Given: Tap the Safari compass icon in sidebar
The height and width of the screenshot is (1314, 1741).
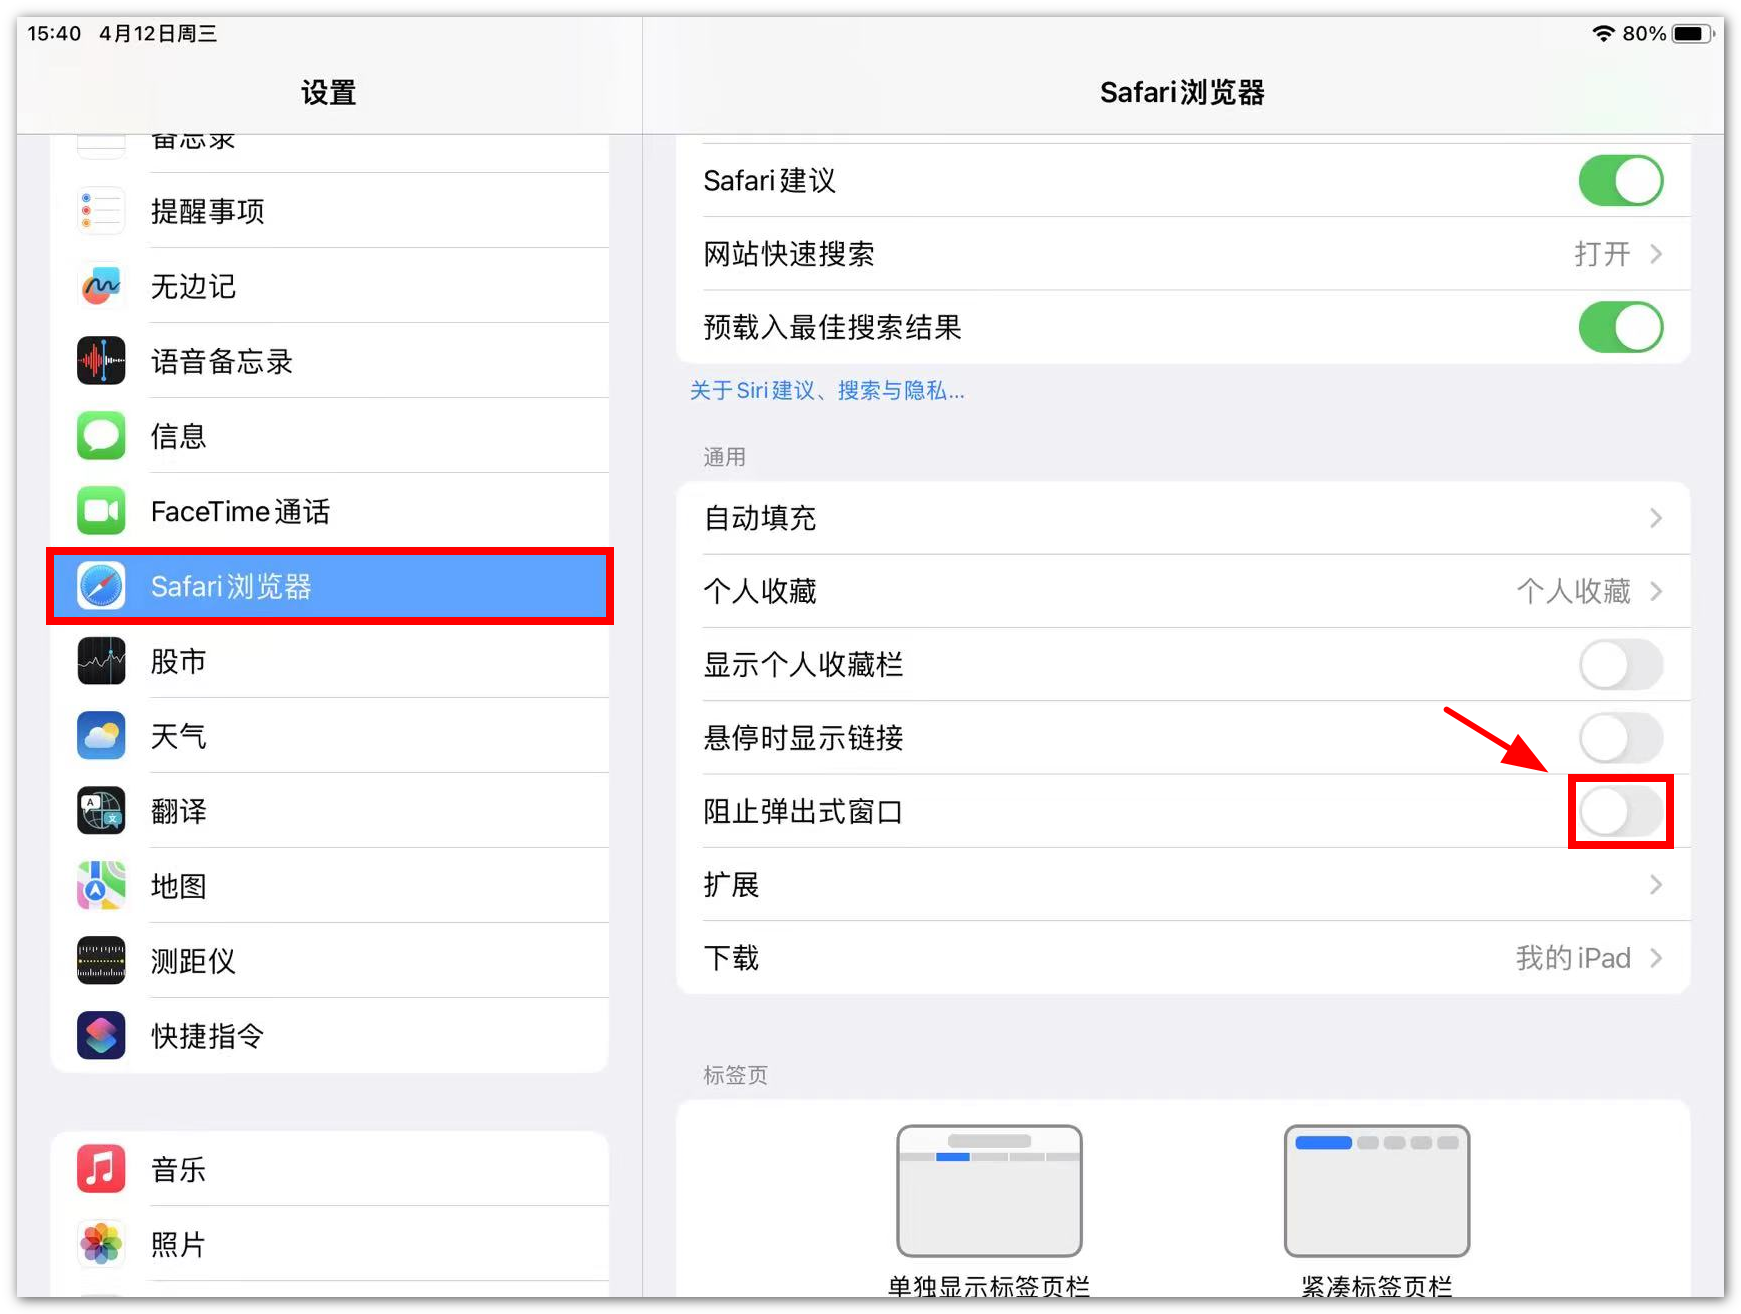Looking at the screenshot, I should [101, 586].
